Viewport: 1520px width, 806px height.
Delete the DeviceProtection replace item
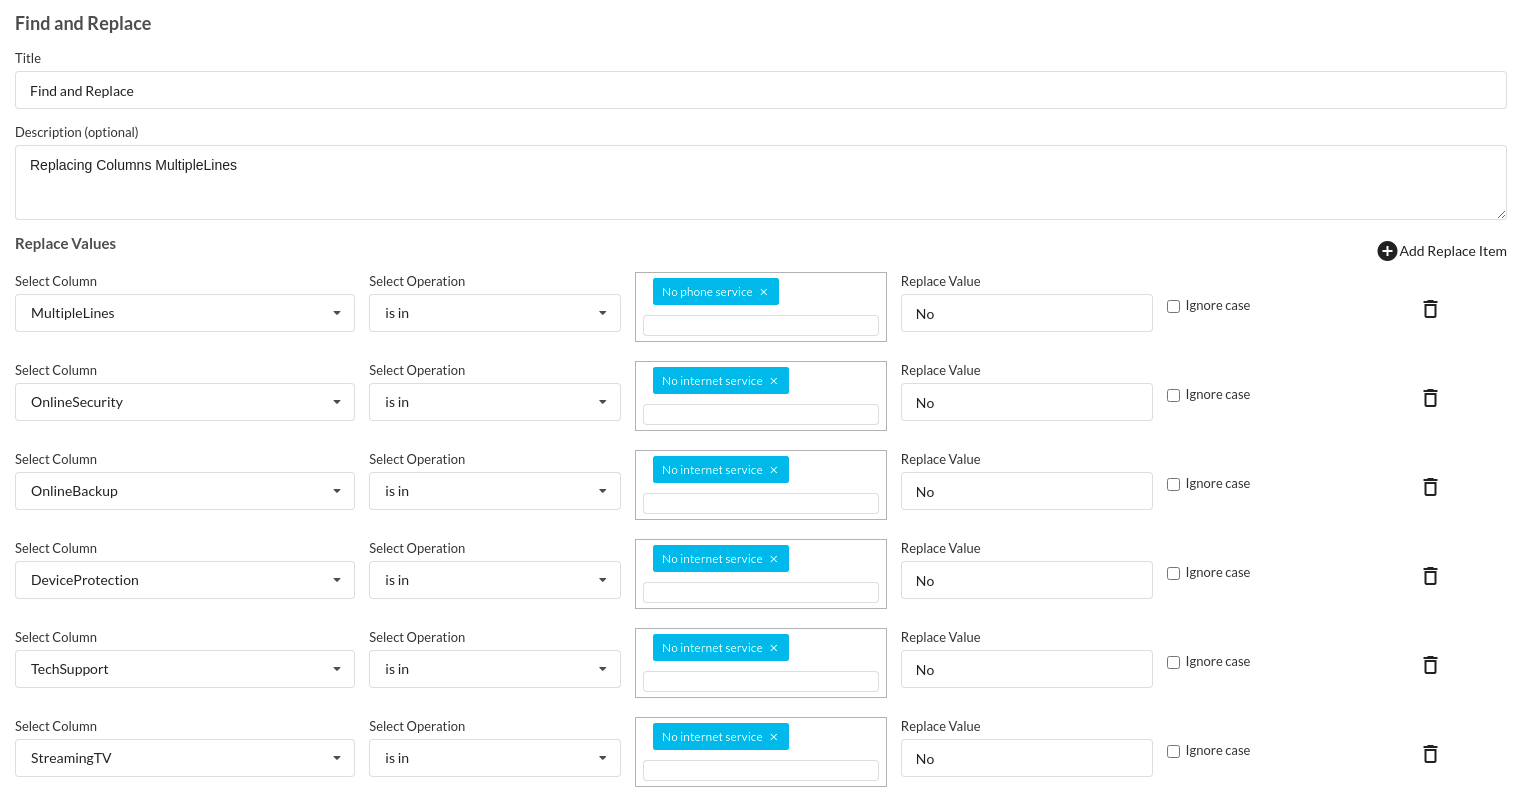(1430, 576)
